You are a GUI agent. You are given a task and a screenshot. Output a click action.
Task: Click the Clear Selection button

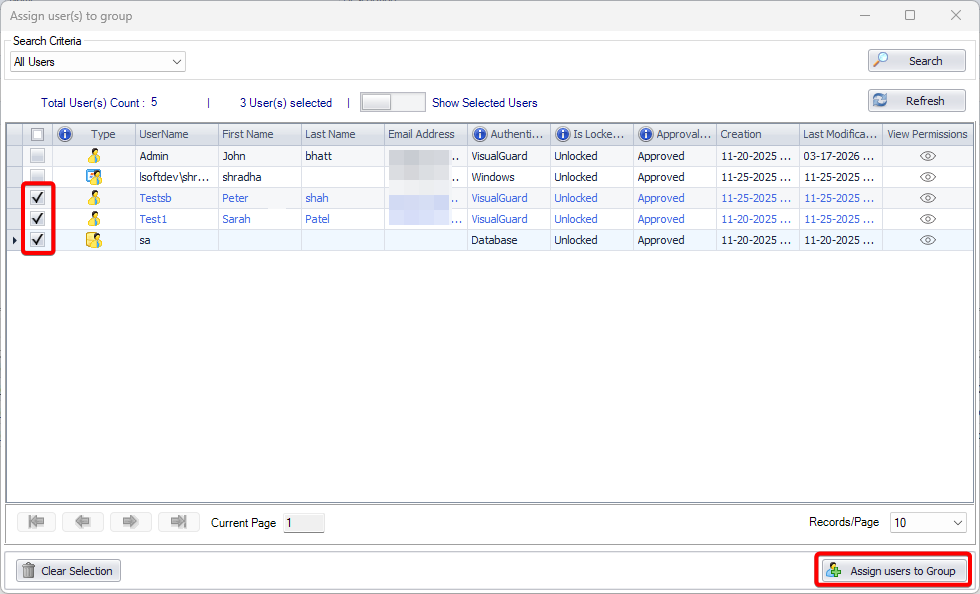click(68, 571)
